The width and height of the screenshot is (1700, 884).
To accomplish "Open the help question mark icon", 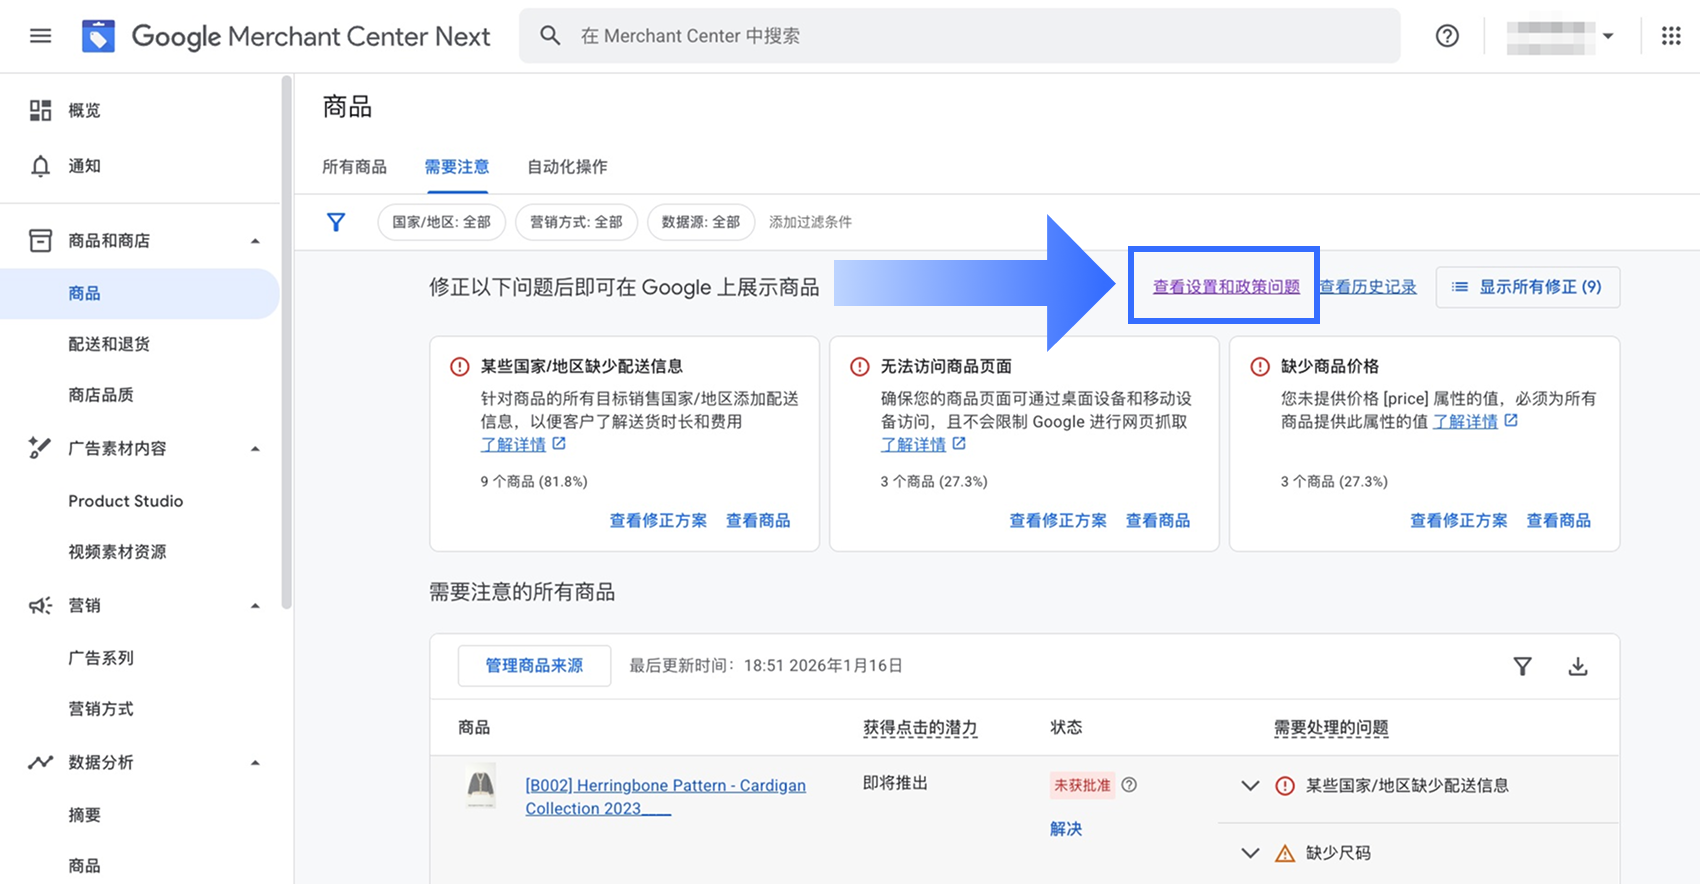I will tap(1447, 36).
